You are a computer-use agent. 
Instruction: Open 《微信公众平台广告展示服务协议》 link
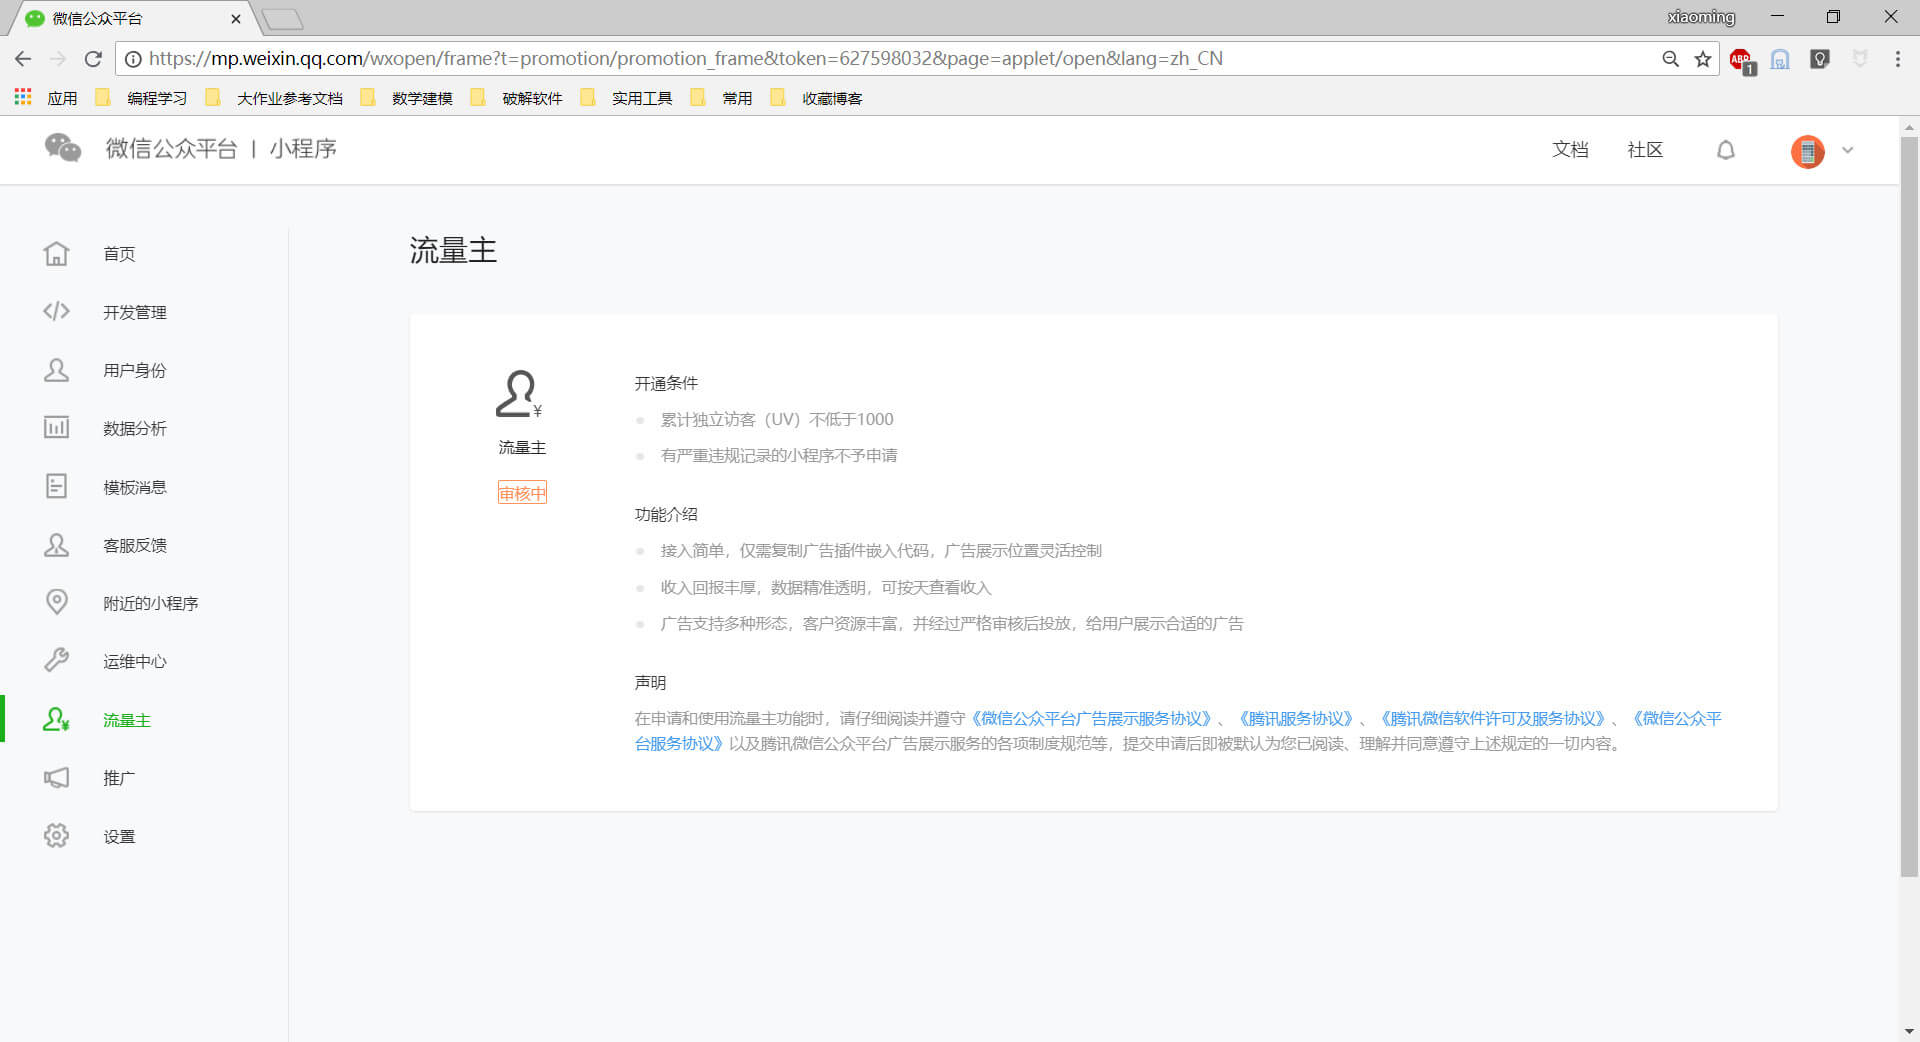click(1091, 718)
